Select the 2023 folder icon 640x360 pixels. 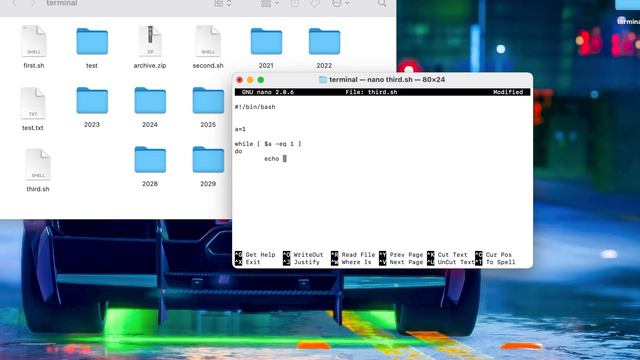point(92,100)
